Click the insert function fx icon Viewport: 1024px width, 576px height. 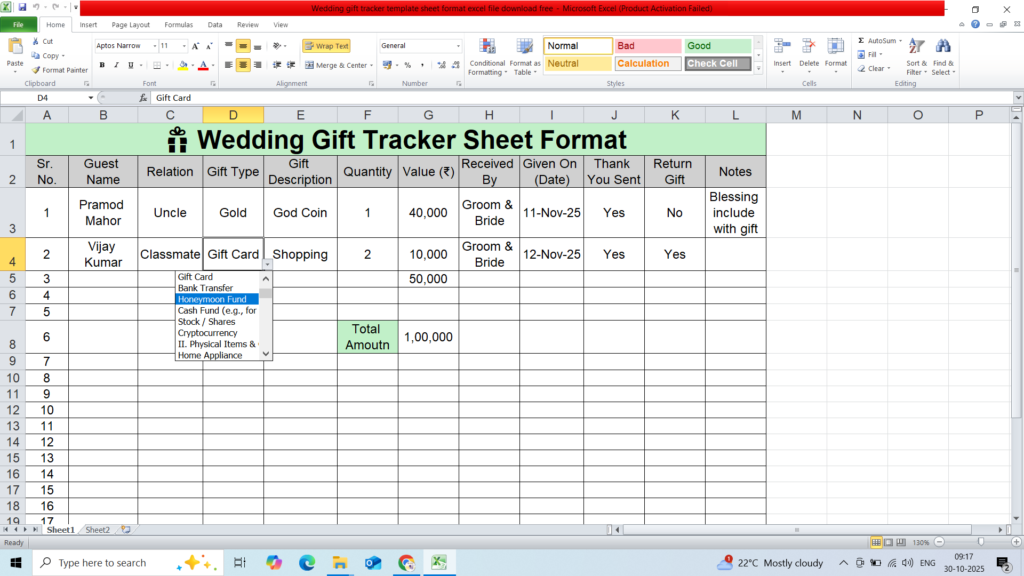(x=141, y=98)
